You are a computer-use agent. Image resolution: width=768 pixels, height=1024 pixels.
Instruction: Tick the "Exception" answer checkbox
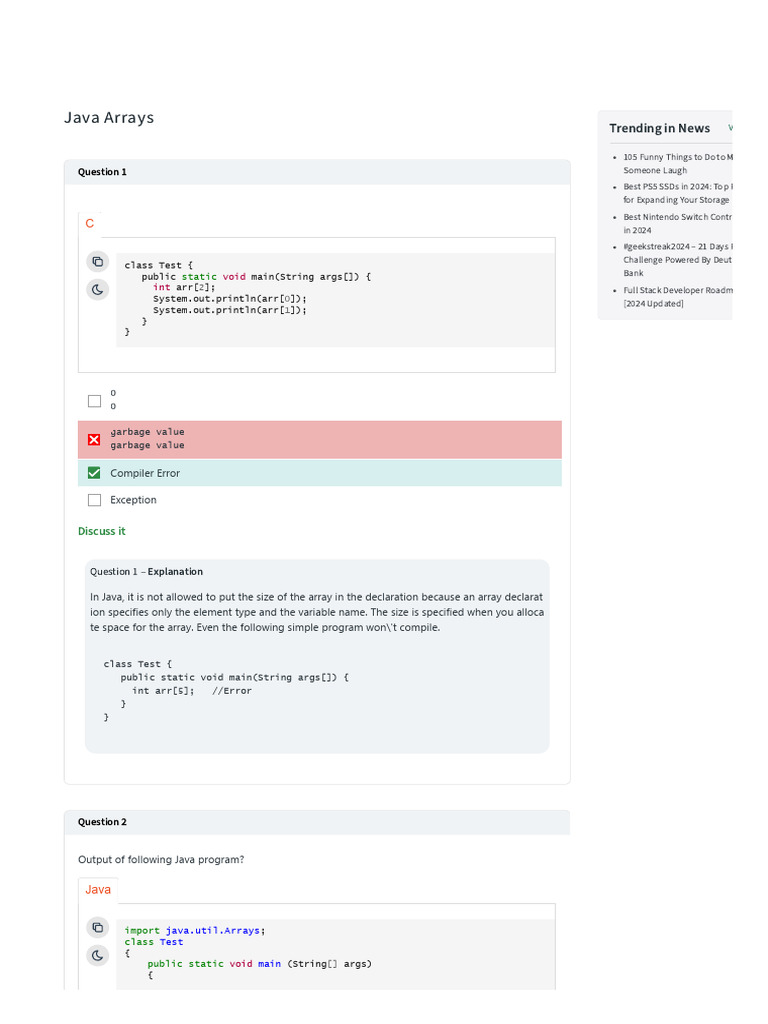(95, 500)
